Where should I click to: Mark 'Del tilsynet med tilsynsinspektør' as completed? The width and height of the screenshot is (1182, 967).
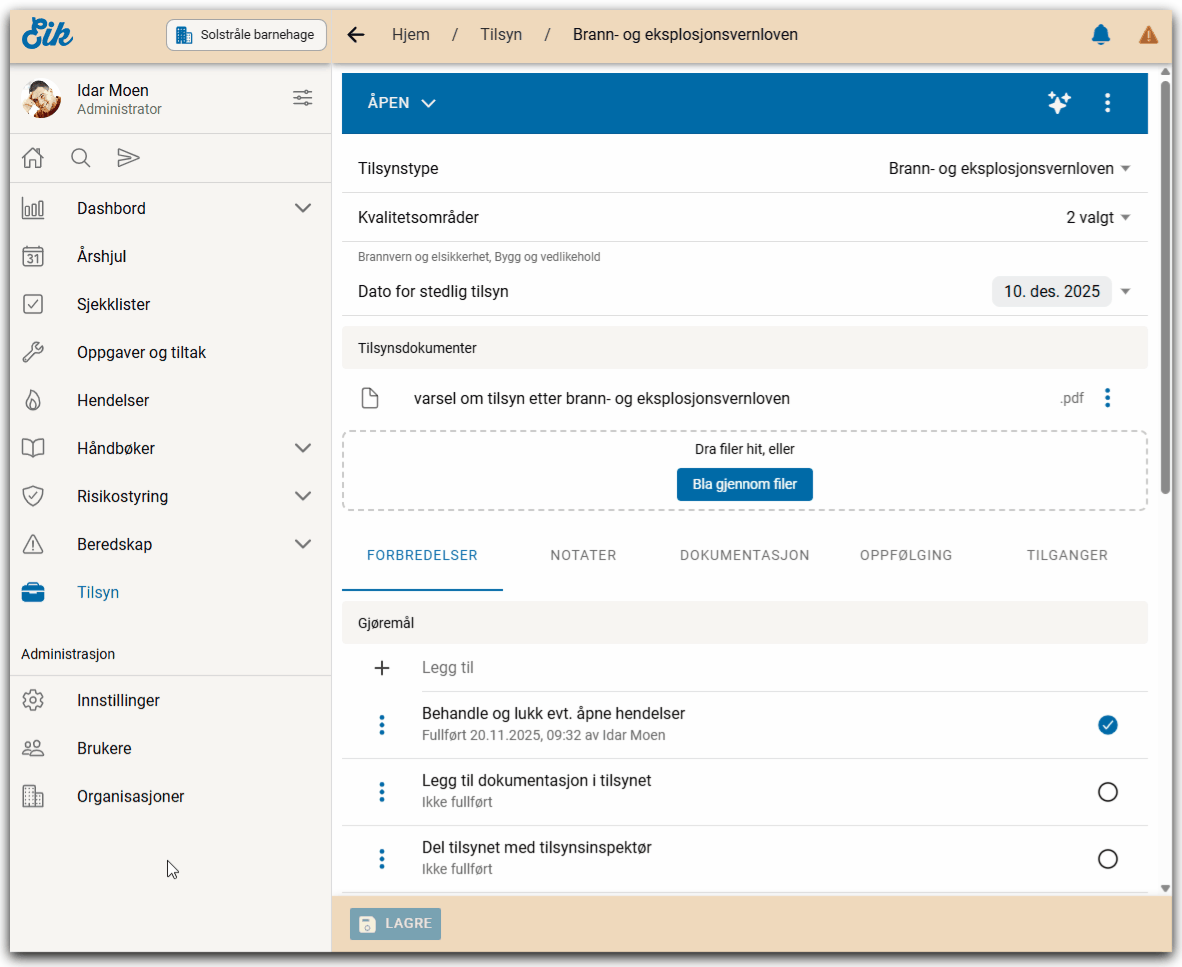1107,859
